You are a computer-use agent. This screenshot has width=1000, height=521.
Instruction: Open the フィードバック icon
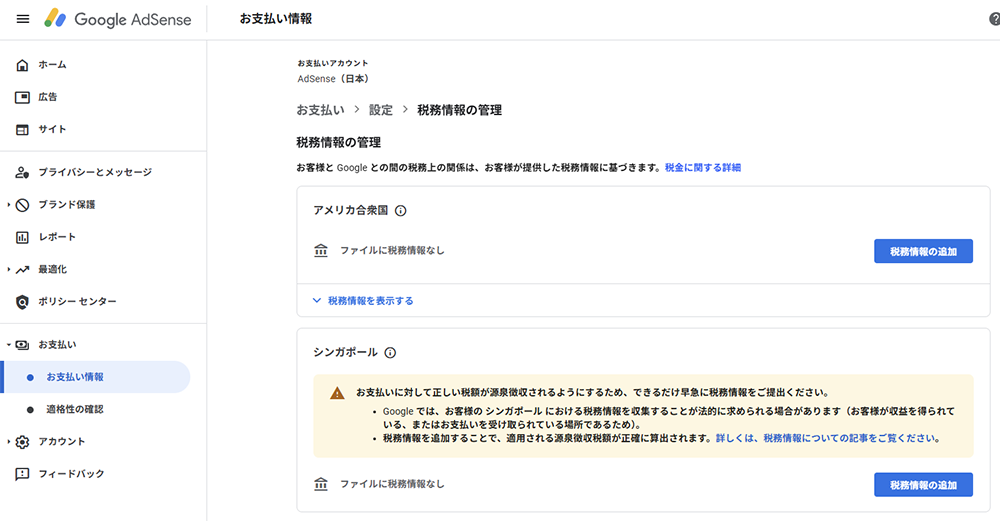(22, 474)
